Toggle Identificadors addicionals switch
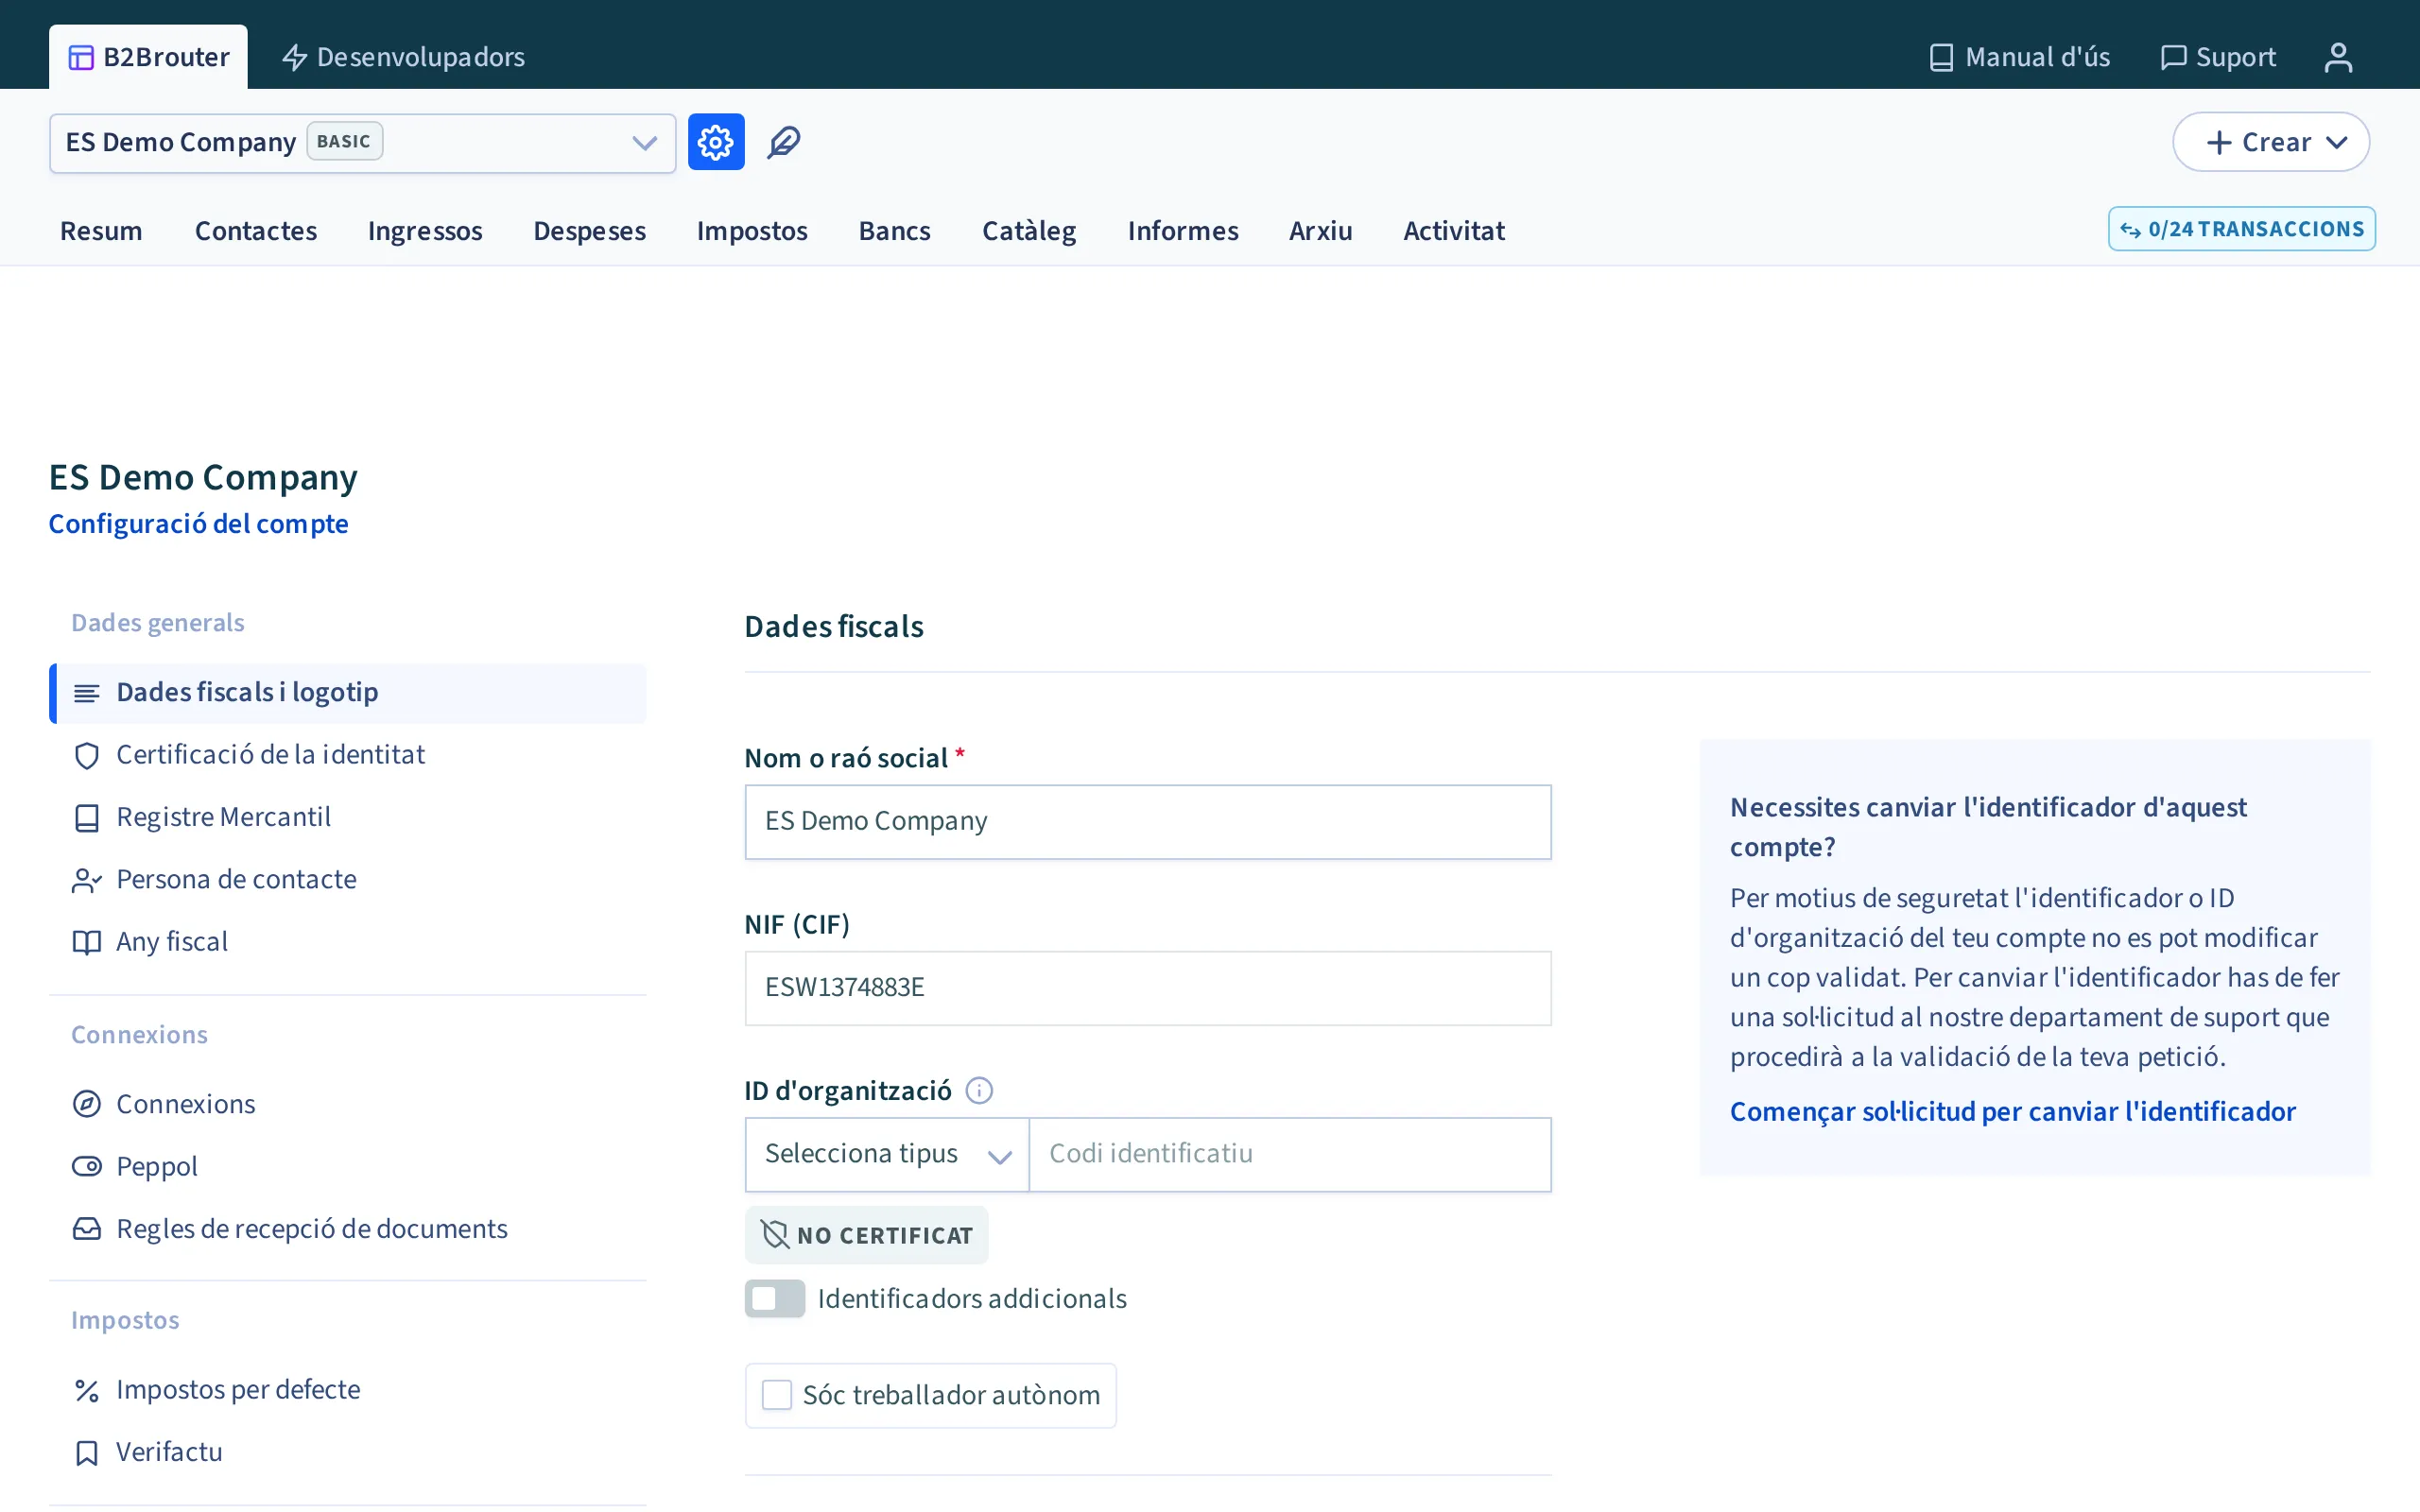The height and width of the screenshot is (1512, 2420). tap(775, 1298)
